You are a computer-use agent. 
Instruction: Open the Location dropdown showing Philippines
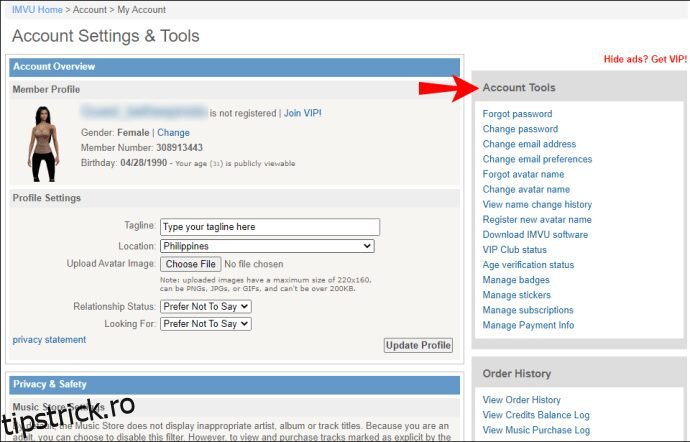[267, 246]
